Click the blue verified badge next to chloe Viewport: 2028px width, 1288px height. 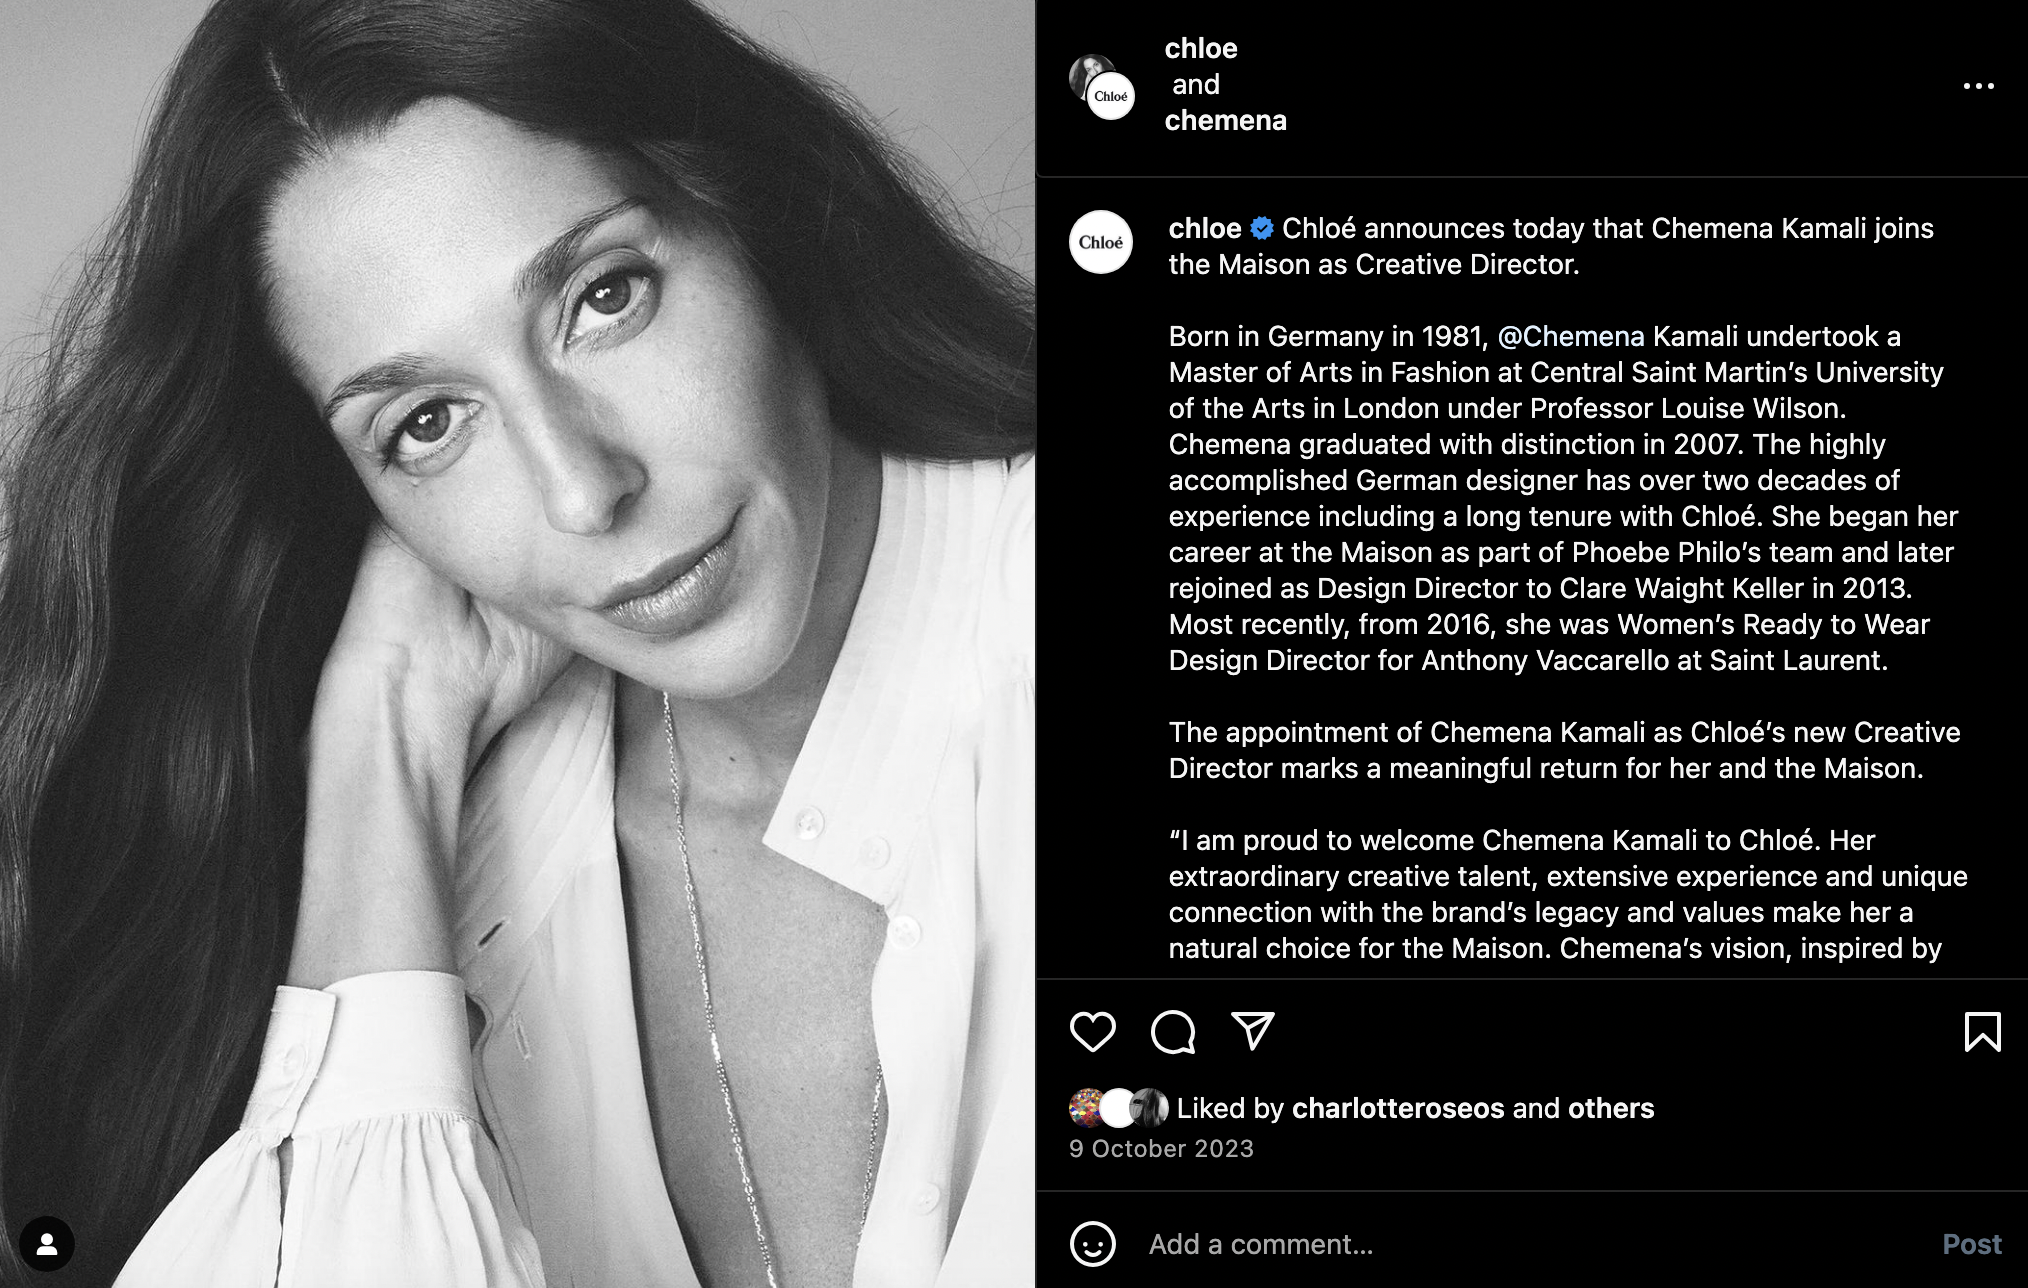pos(1262,229)
